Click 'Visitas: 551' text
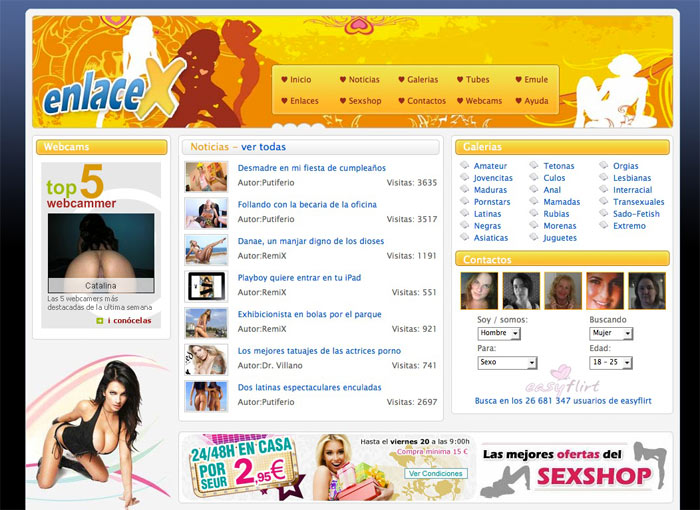The width and height of the screenshot is (700, 510). click(414, 293)
